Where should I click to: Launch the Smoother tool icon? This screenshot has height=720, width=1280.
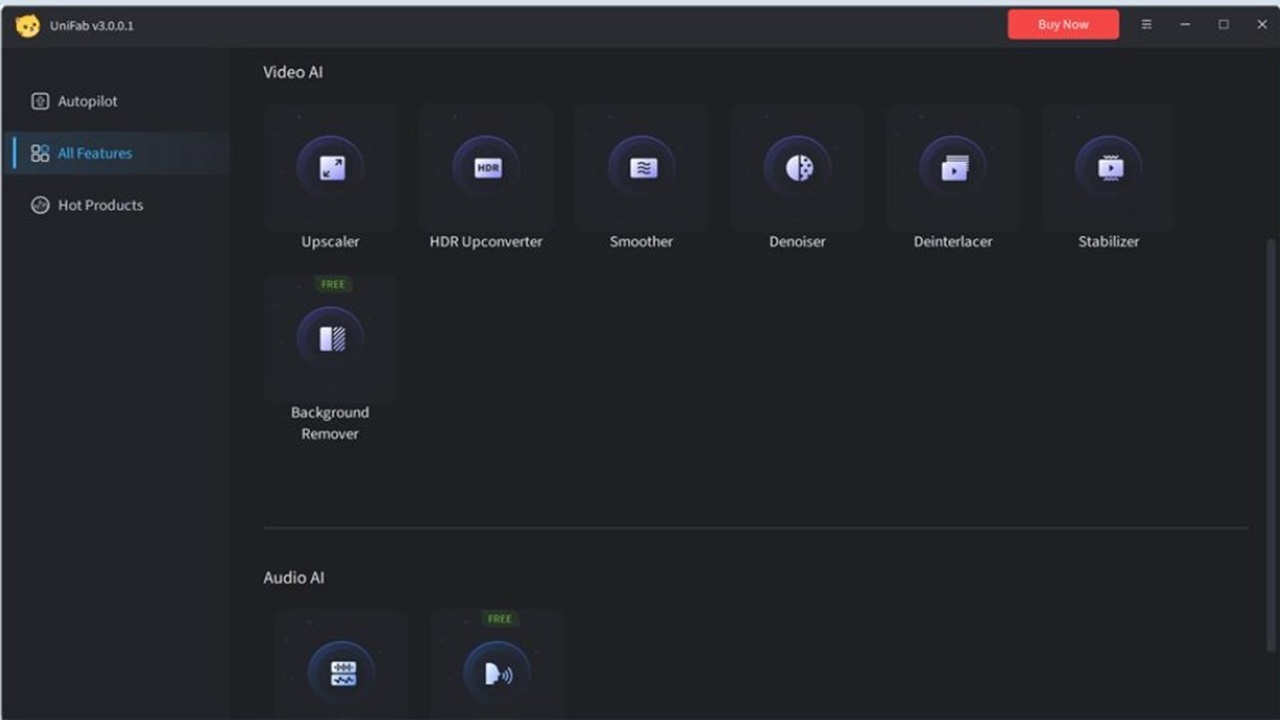pos(643,168)
